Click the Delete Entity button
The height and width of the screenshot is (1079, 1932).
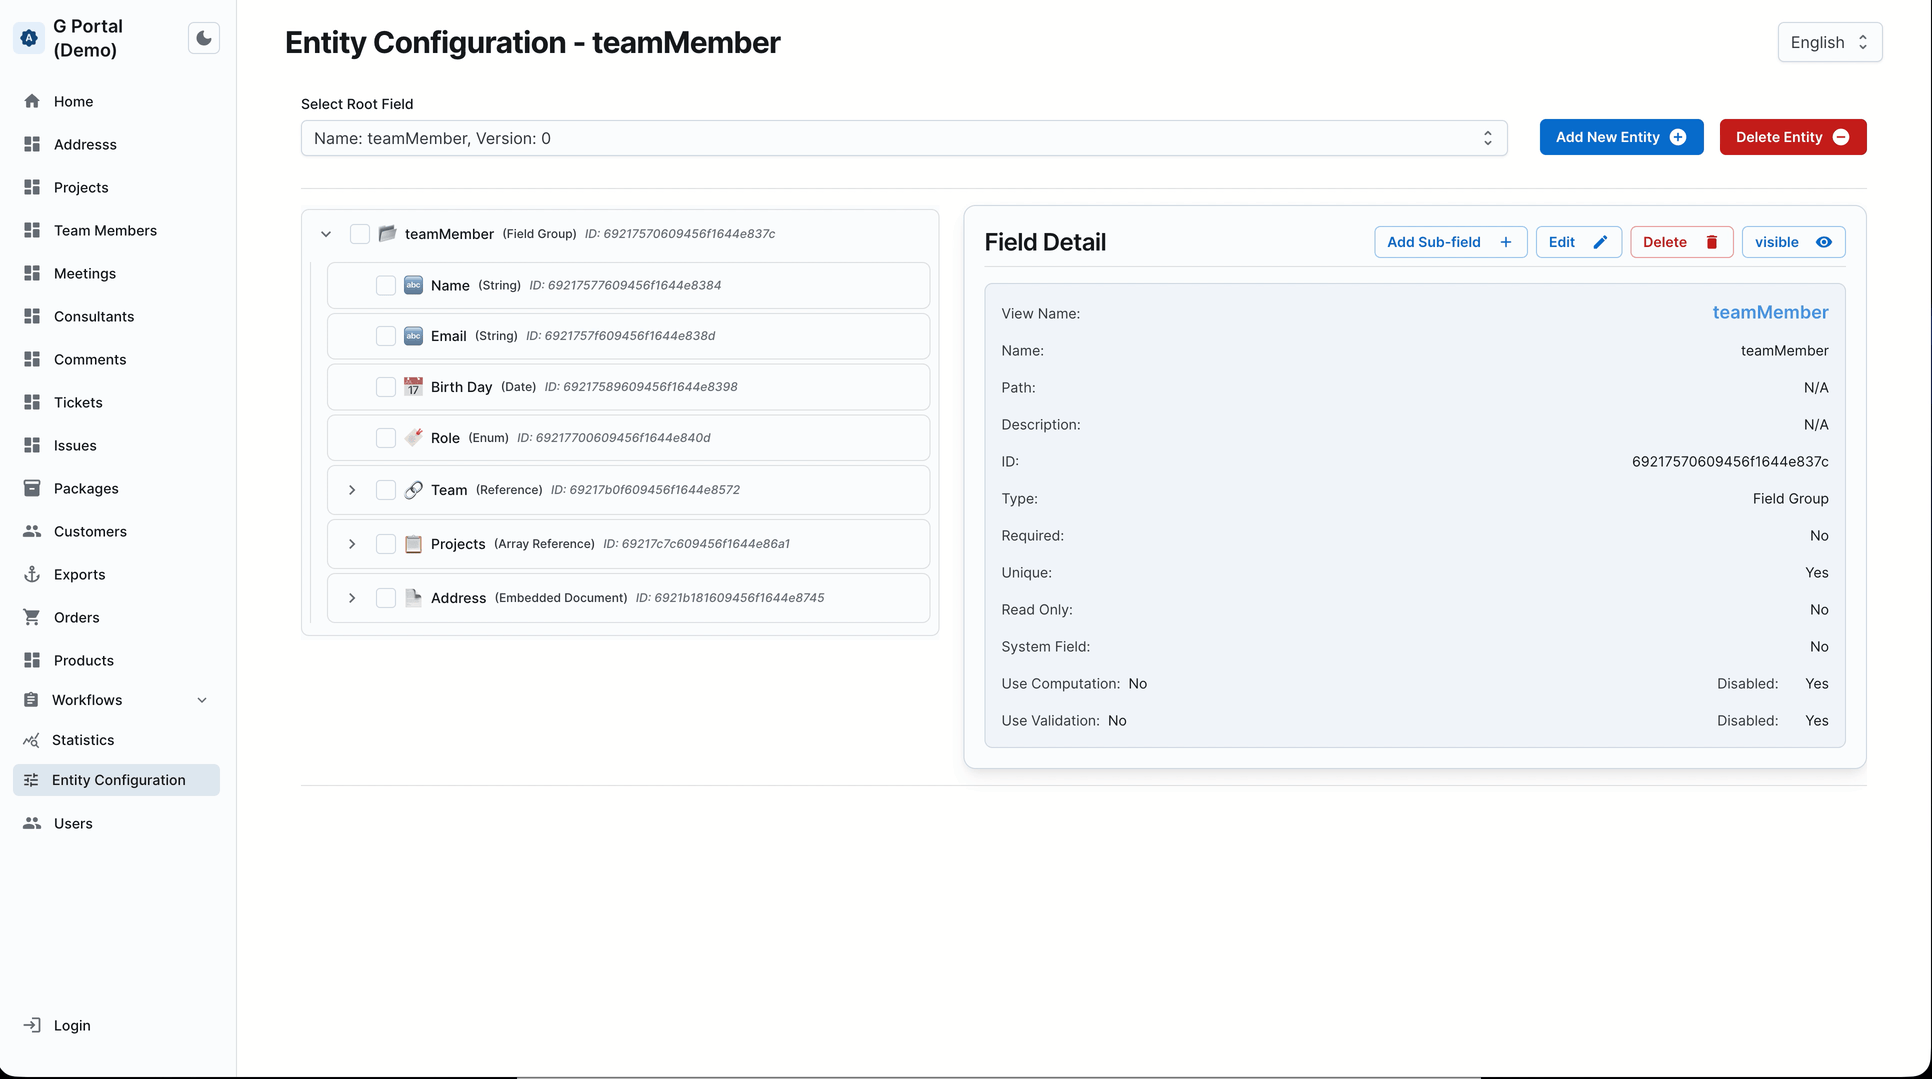[1792, 137]
